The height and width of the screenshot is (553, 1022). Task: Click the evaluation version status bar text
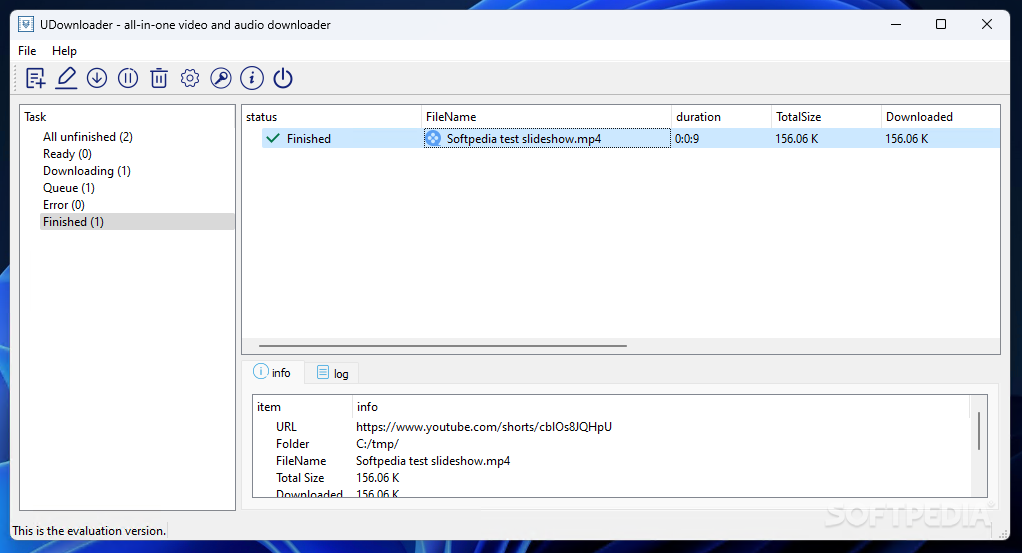tap(89, 531)
